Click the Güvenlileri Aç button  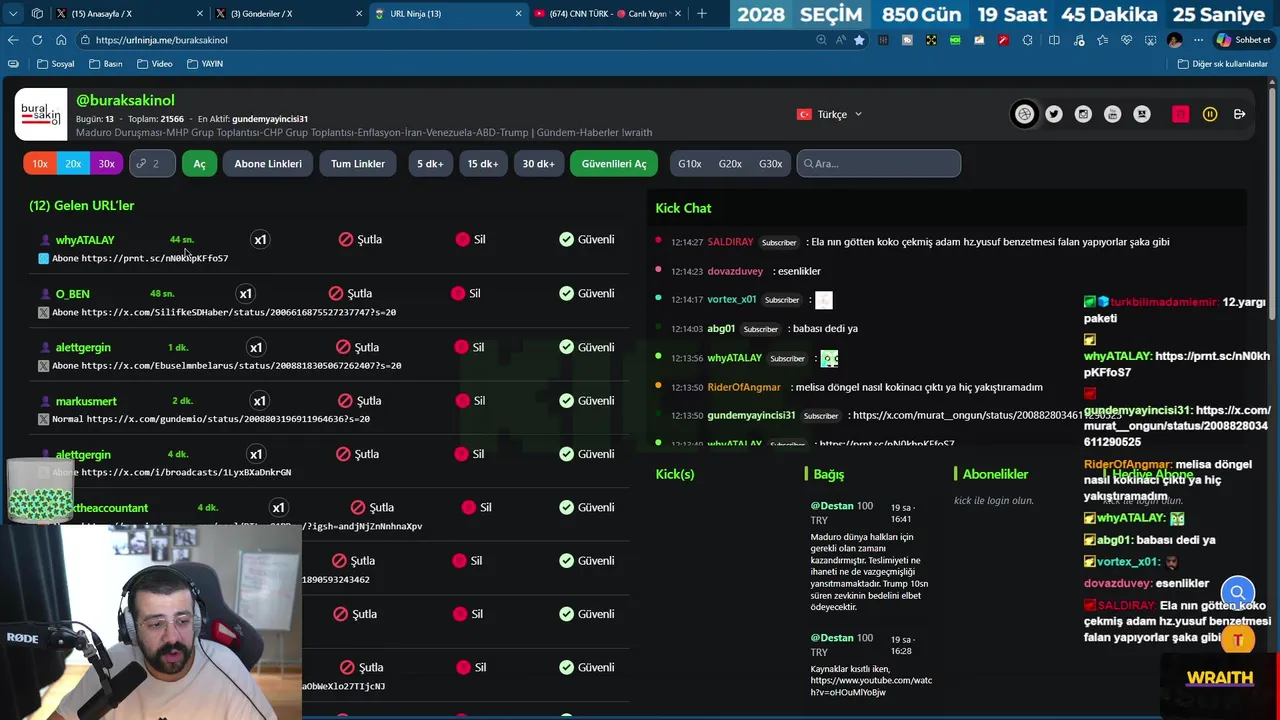(614, 163)
